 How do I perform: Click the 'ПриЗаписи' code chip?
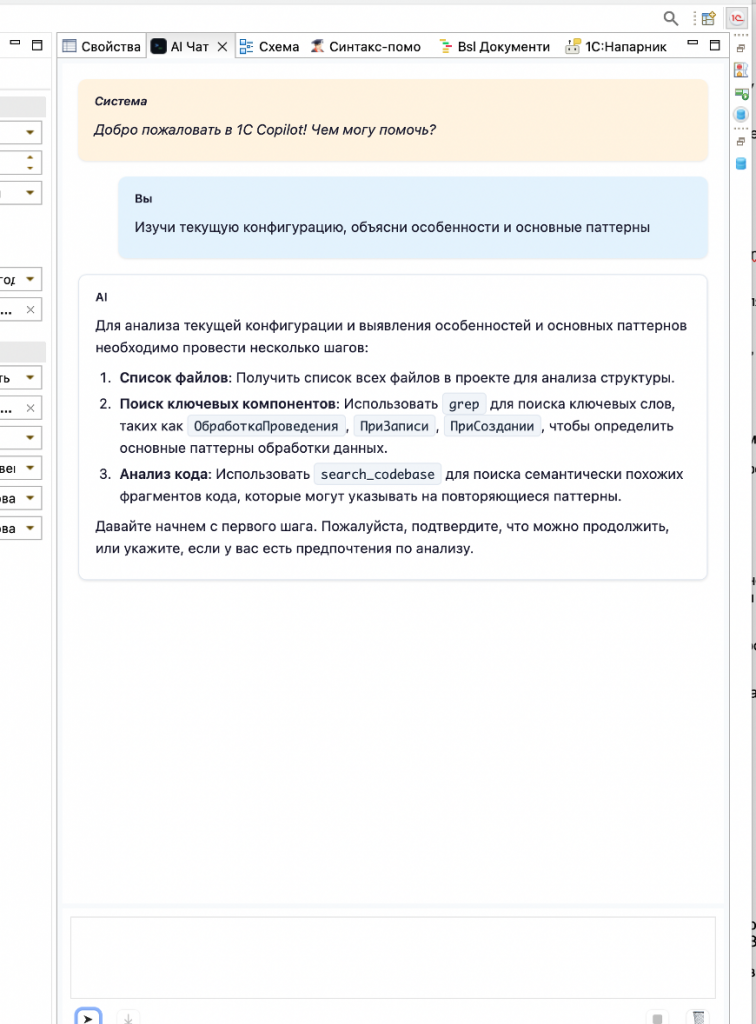click(394, 426)
